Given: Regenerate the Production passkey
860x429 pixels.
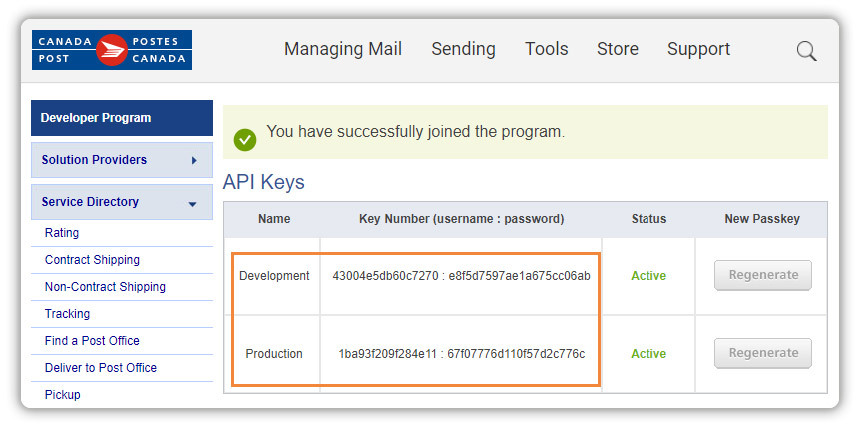Looking at the screenshot, I should (x=762, y=353).
